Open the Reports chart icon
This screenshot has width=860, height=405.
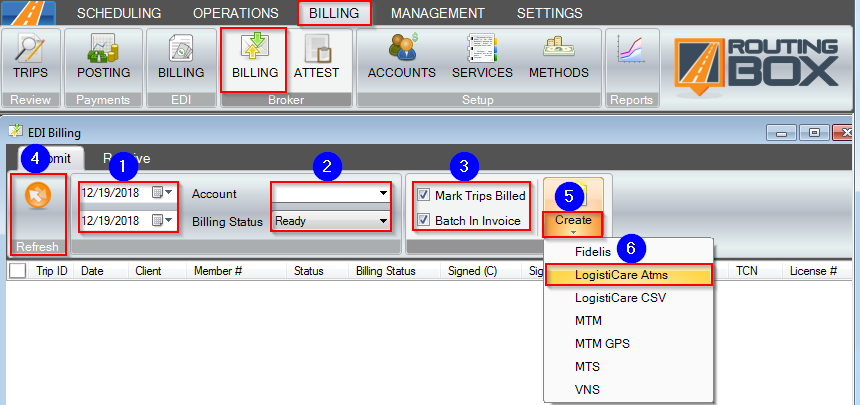630,49
